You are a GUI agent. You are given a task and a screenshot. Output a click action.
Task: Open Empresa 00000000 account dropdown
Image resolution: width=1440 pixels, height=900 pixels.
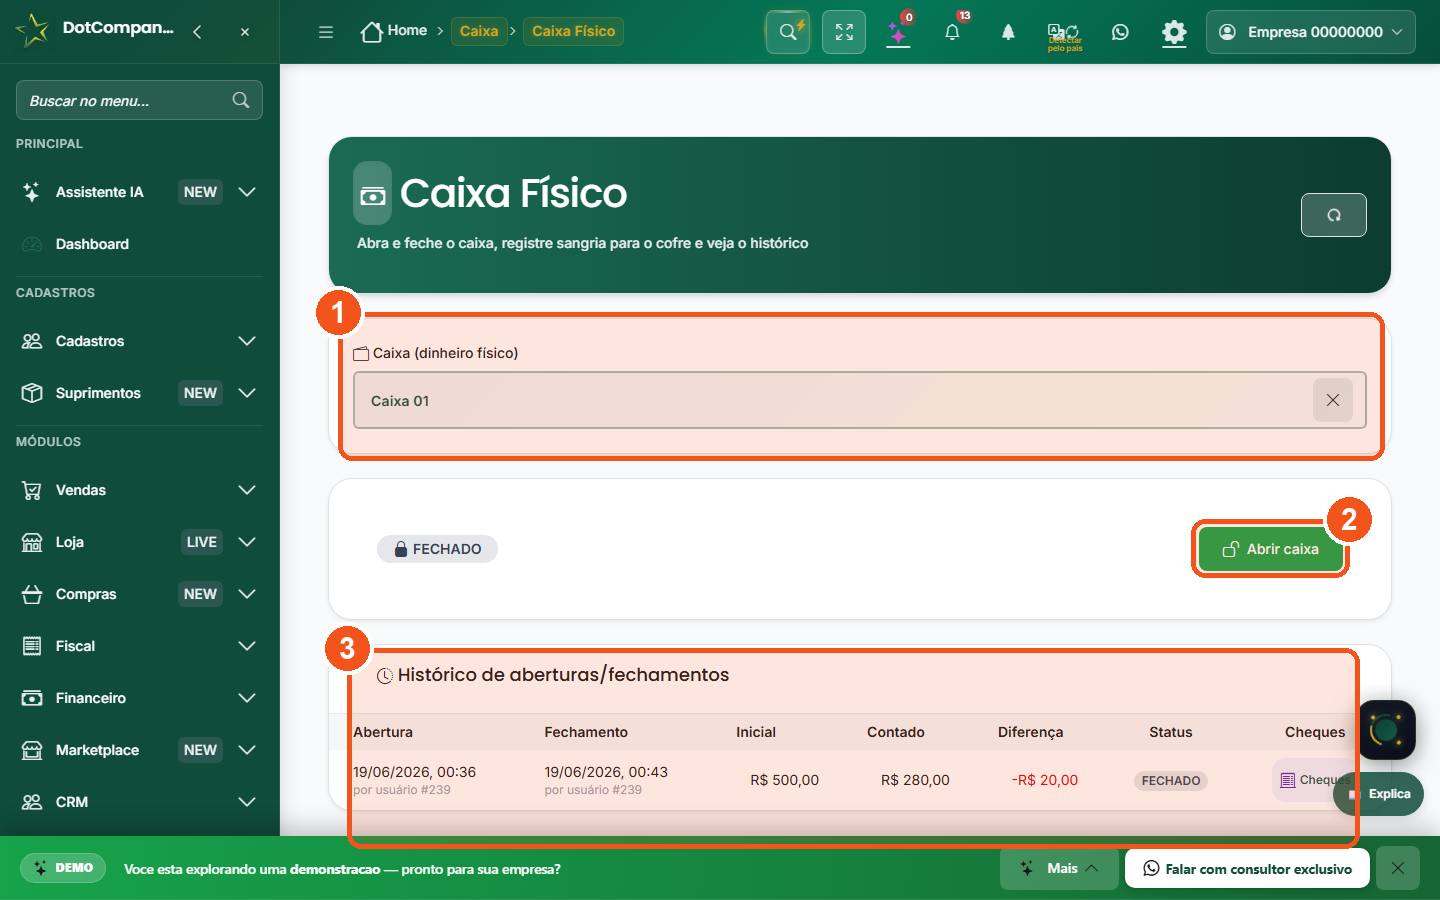(1310, 32)
